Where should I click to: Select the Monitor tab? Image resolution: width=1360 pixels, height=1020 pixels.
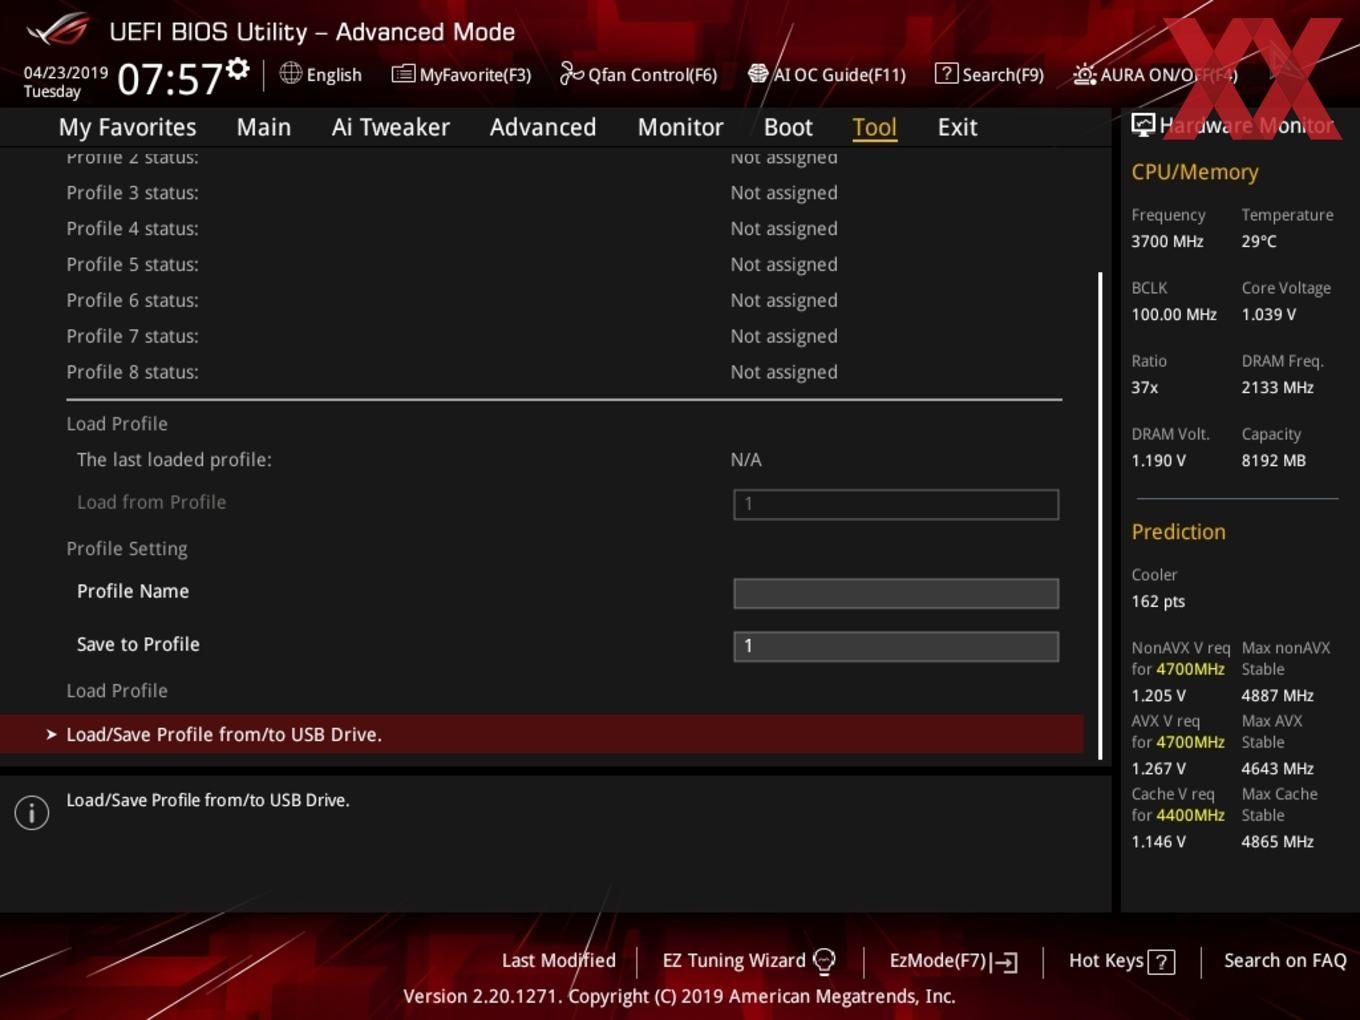680,127
